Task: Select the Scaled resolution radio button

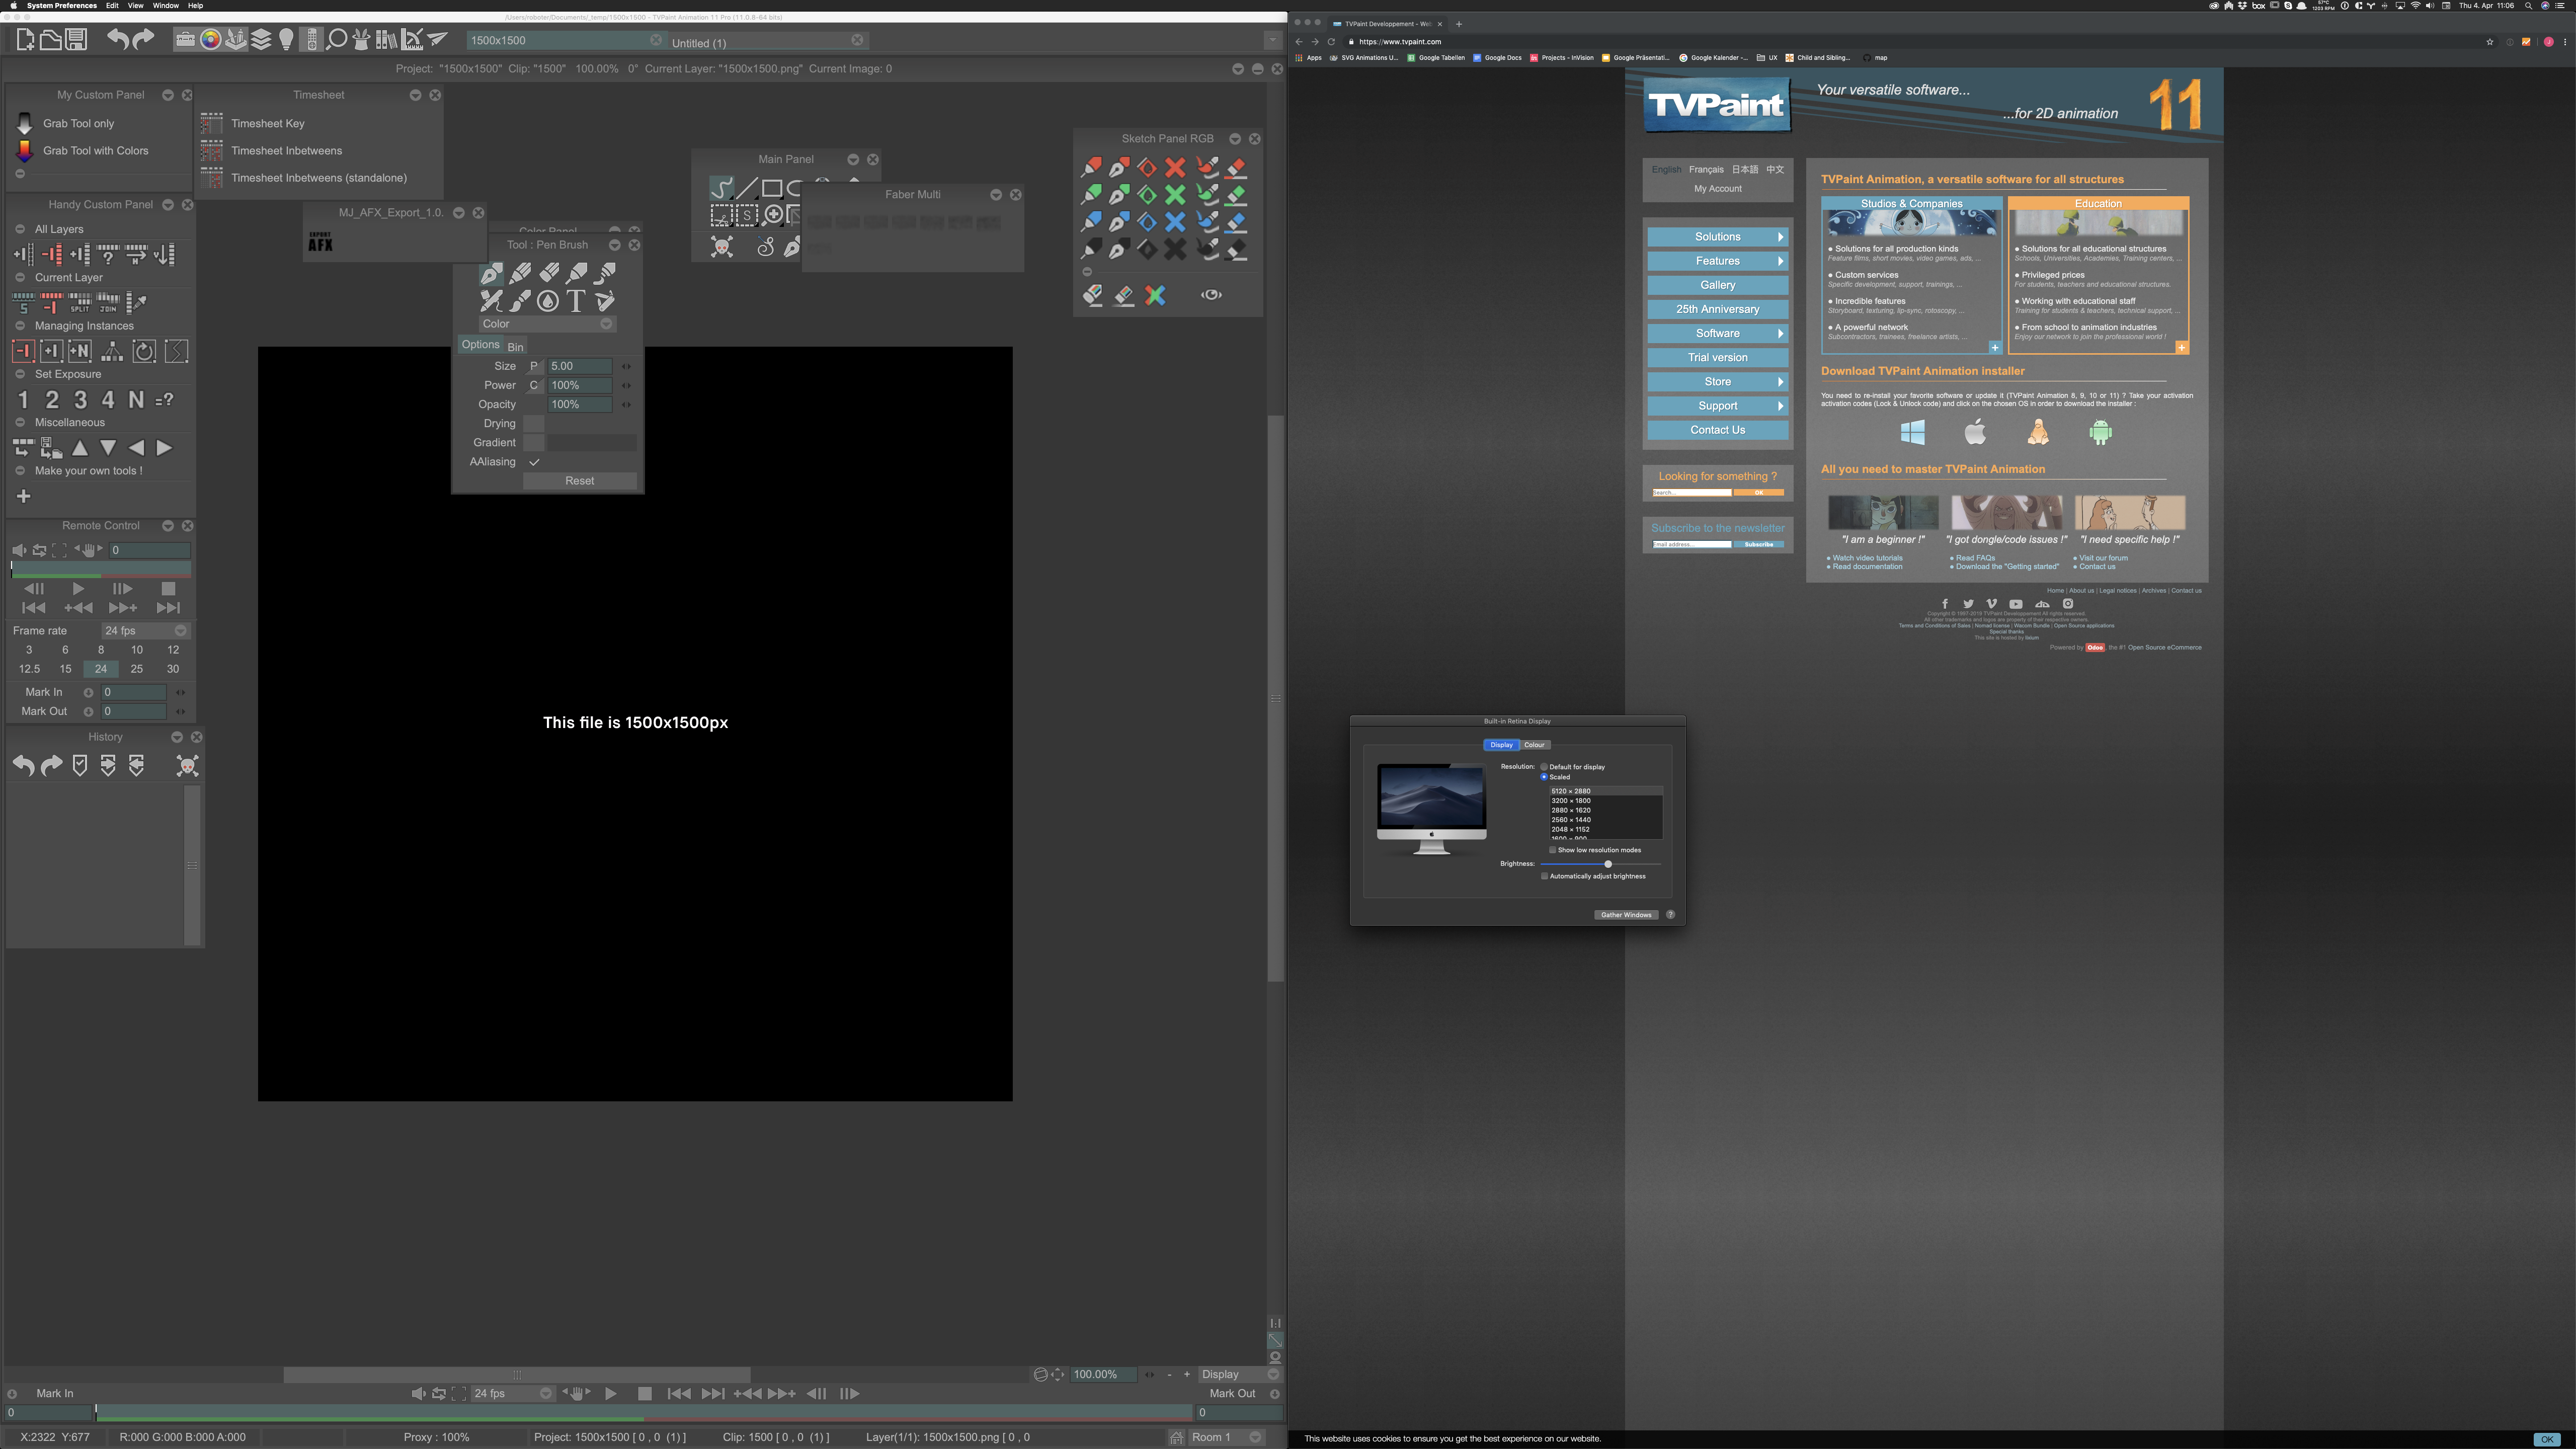Action: [x=1544, y=777]
